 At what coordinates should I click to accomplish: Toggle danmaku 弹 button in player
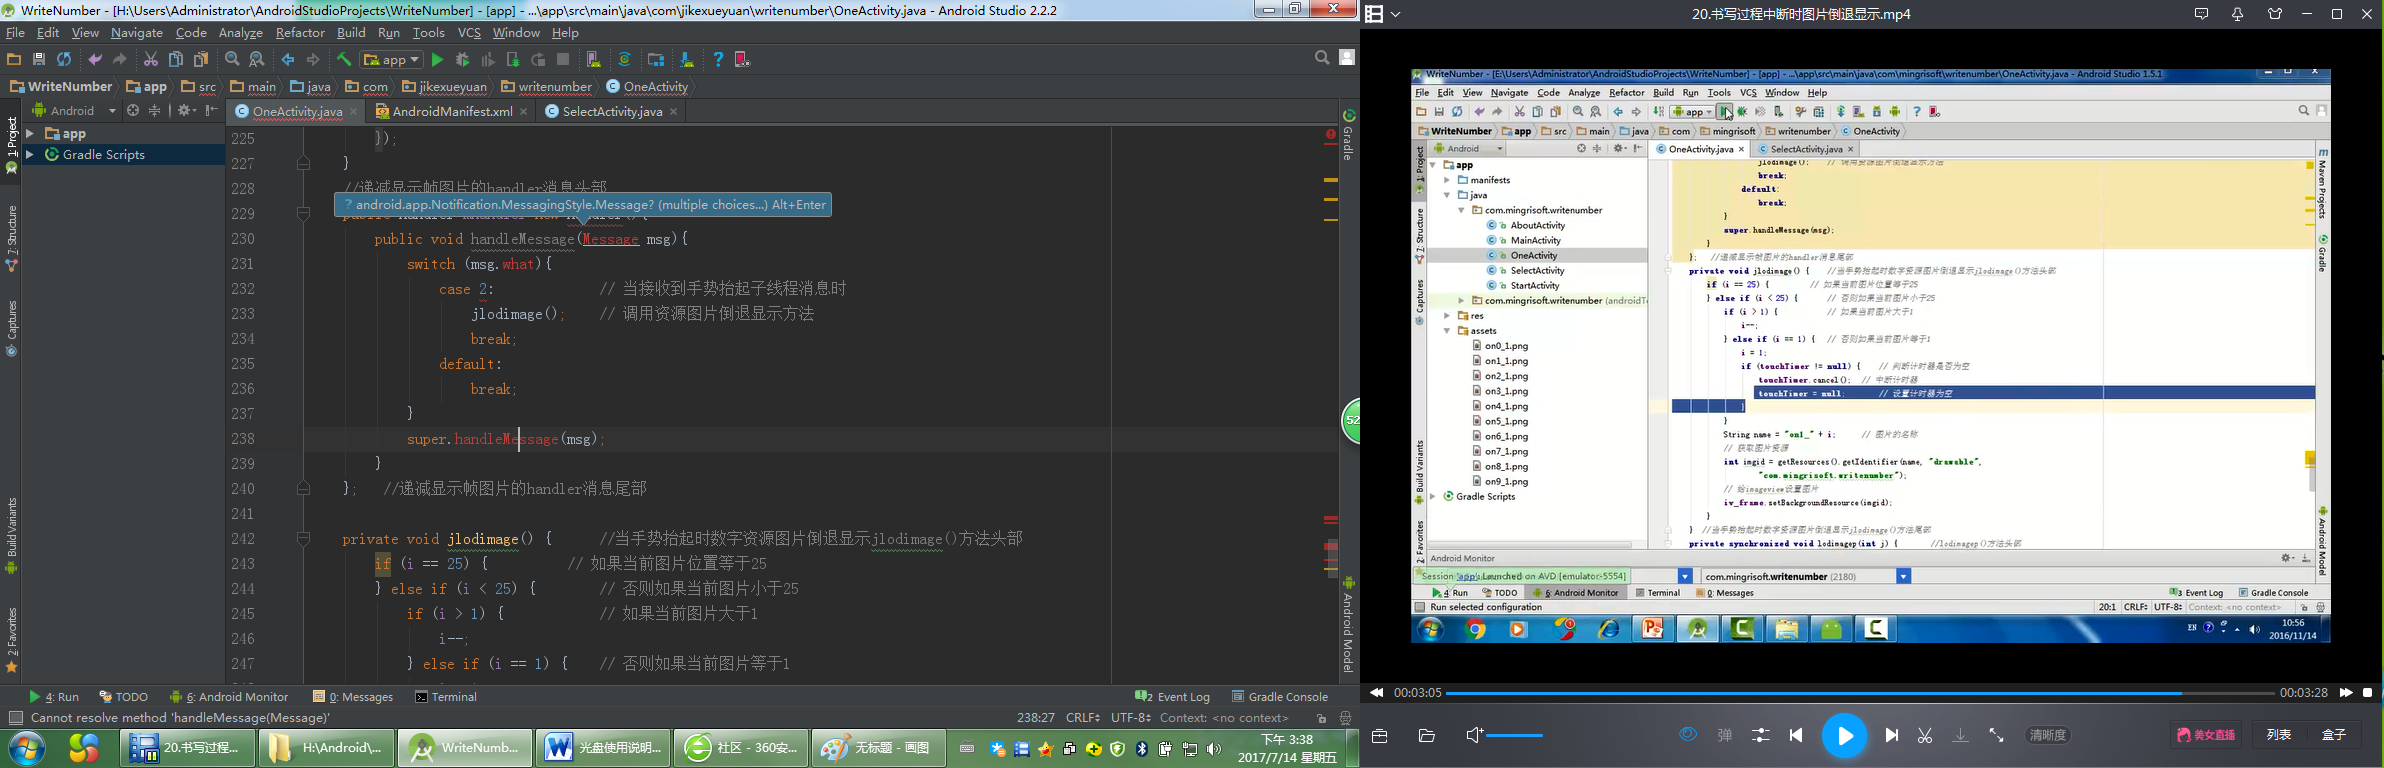click(1725, 735)
